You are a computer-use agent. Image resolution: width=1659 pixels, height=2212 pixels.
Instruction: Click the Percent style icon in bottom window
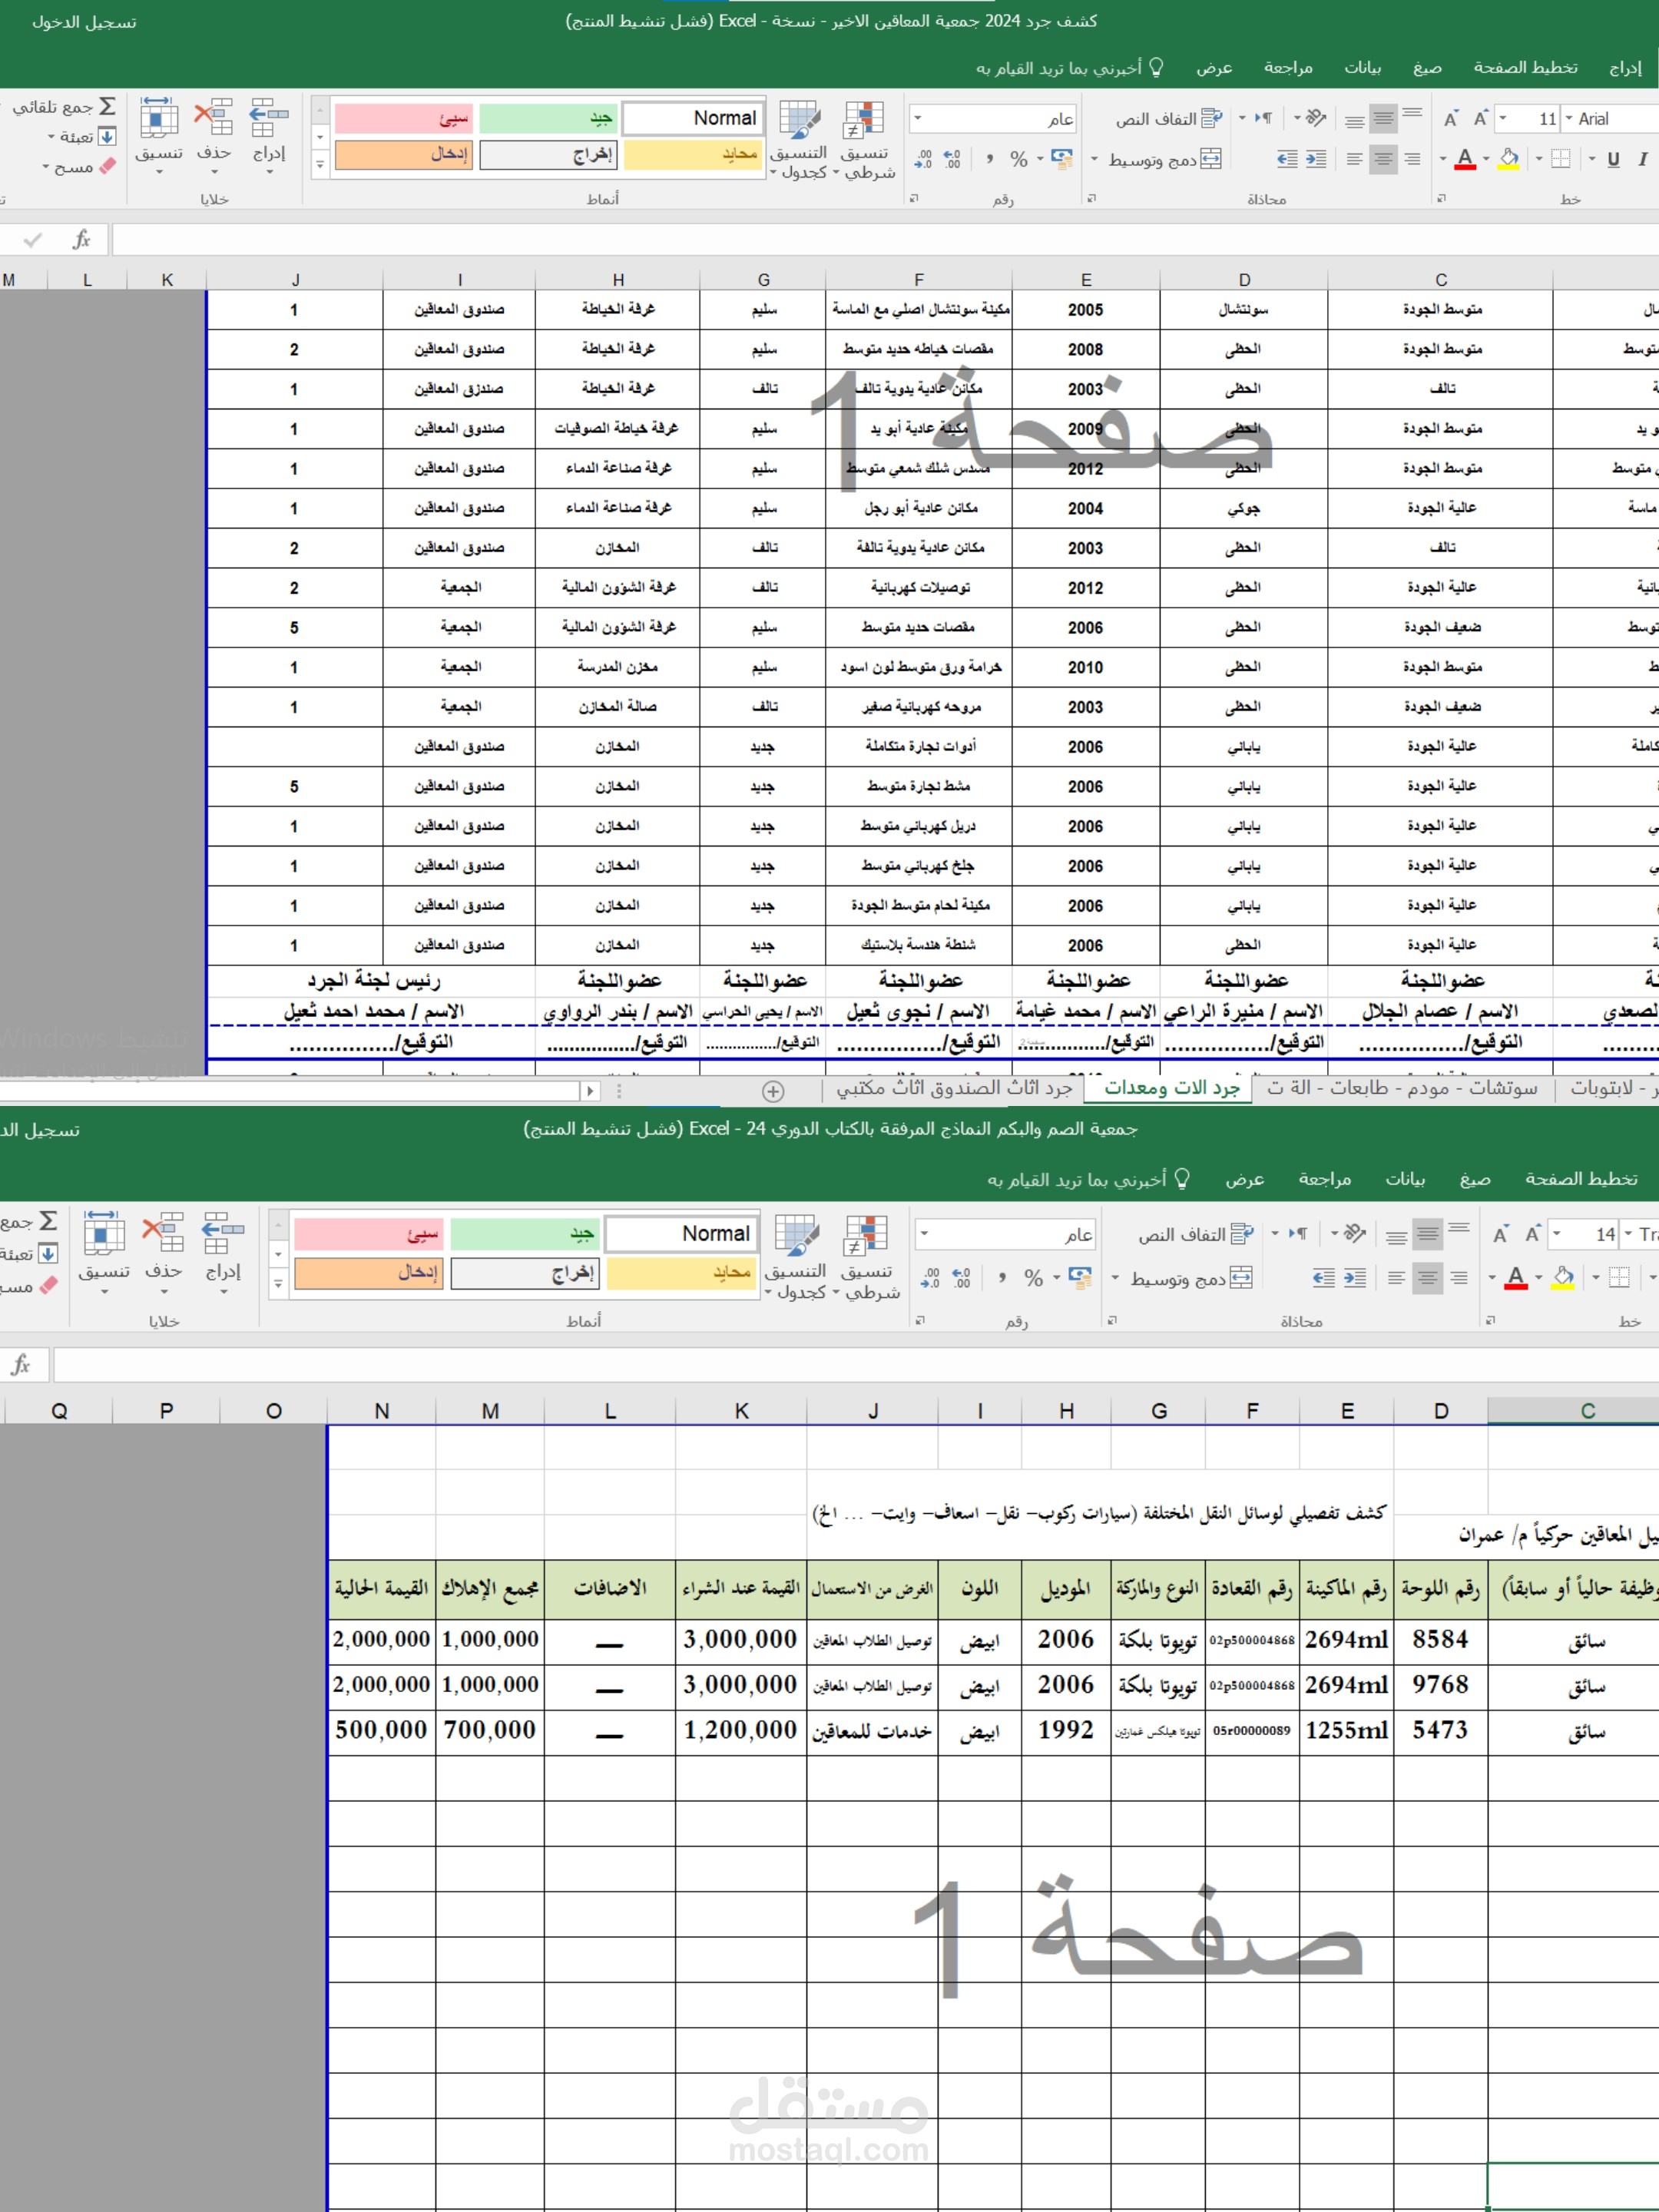click(x=1034, y=1277)
